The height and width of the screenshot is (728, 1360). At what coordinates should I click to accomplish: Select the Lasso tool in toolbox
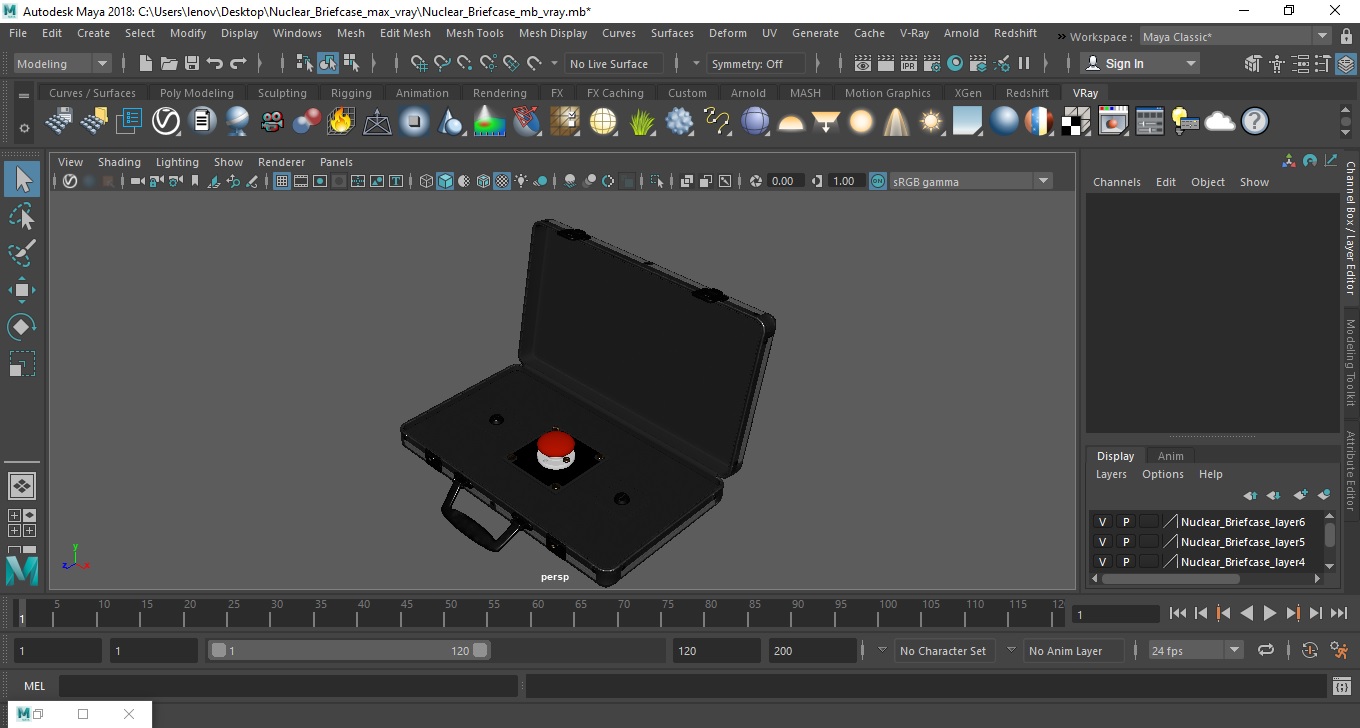(22, 216)
